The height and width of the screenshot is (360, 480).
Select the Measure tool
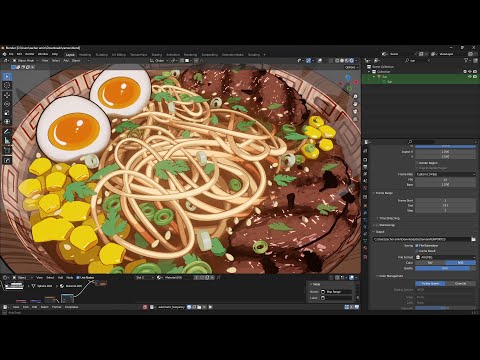7,141
